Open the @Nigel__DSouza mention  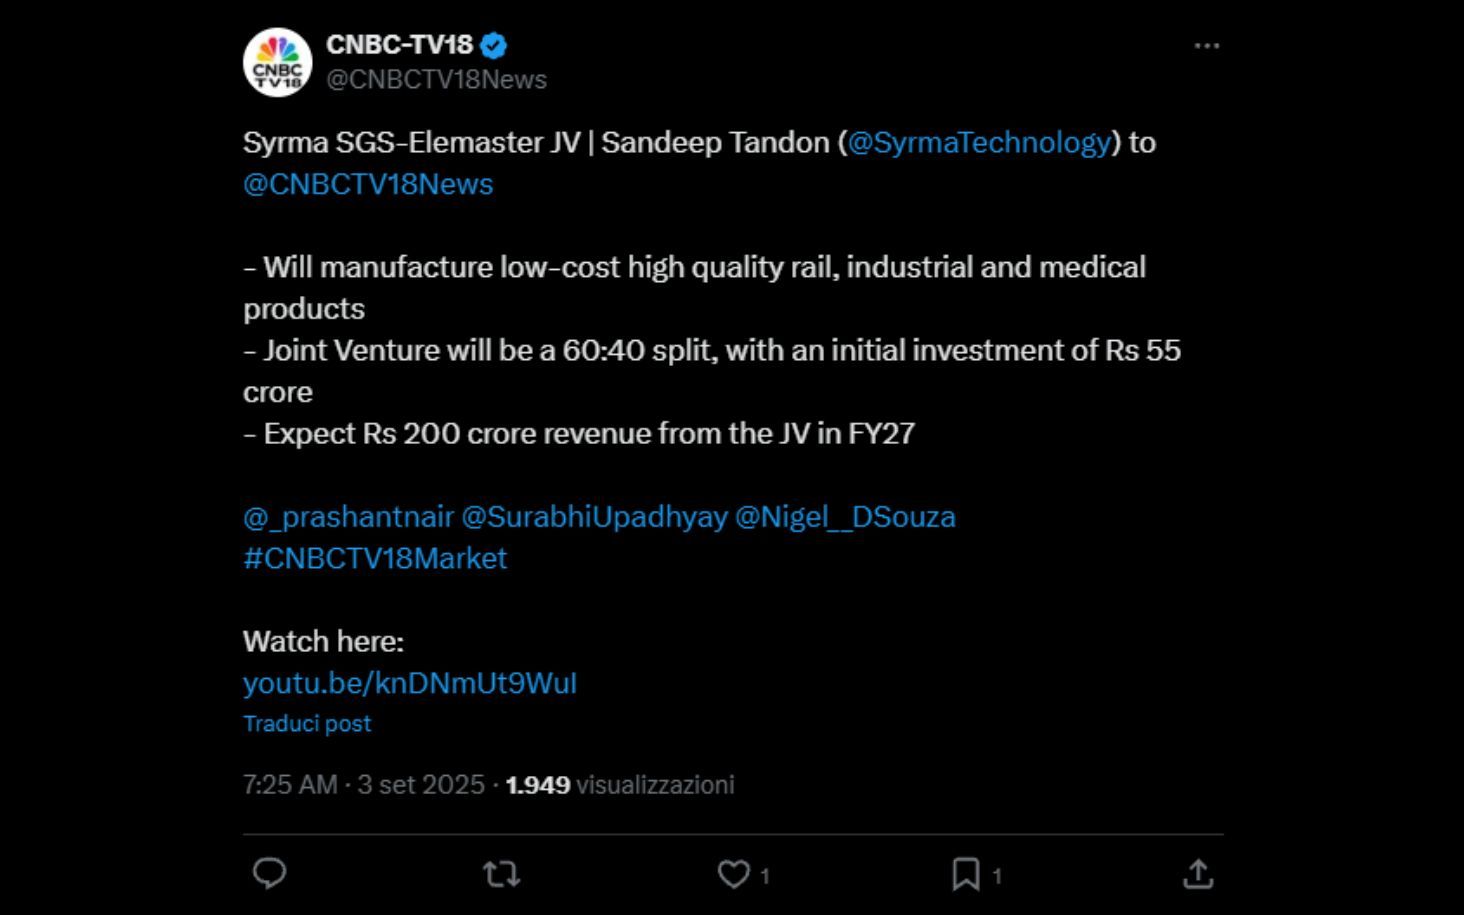click(845, 517)
